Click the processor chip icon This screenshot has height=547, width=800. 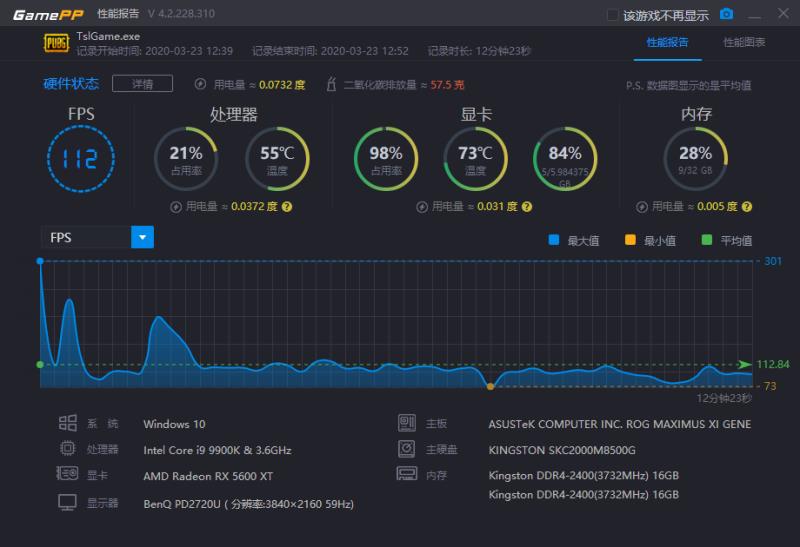tap(67, 449)
